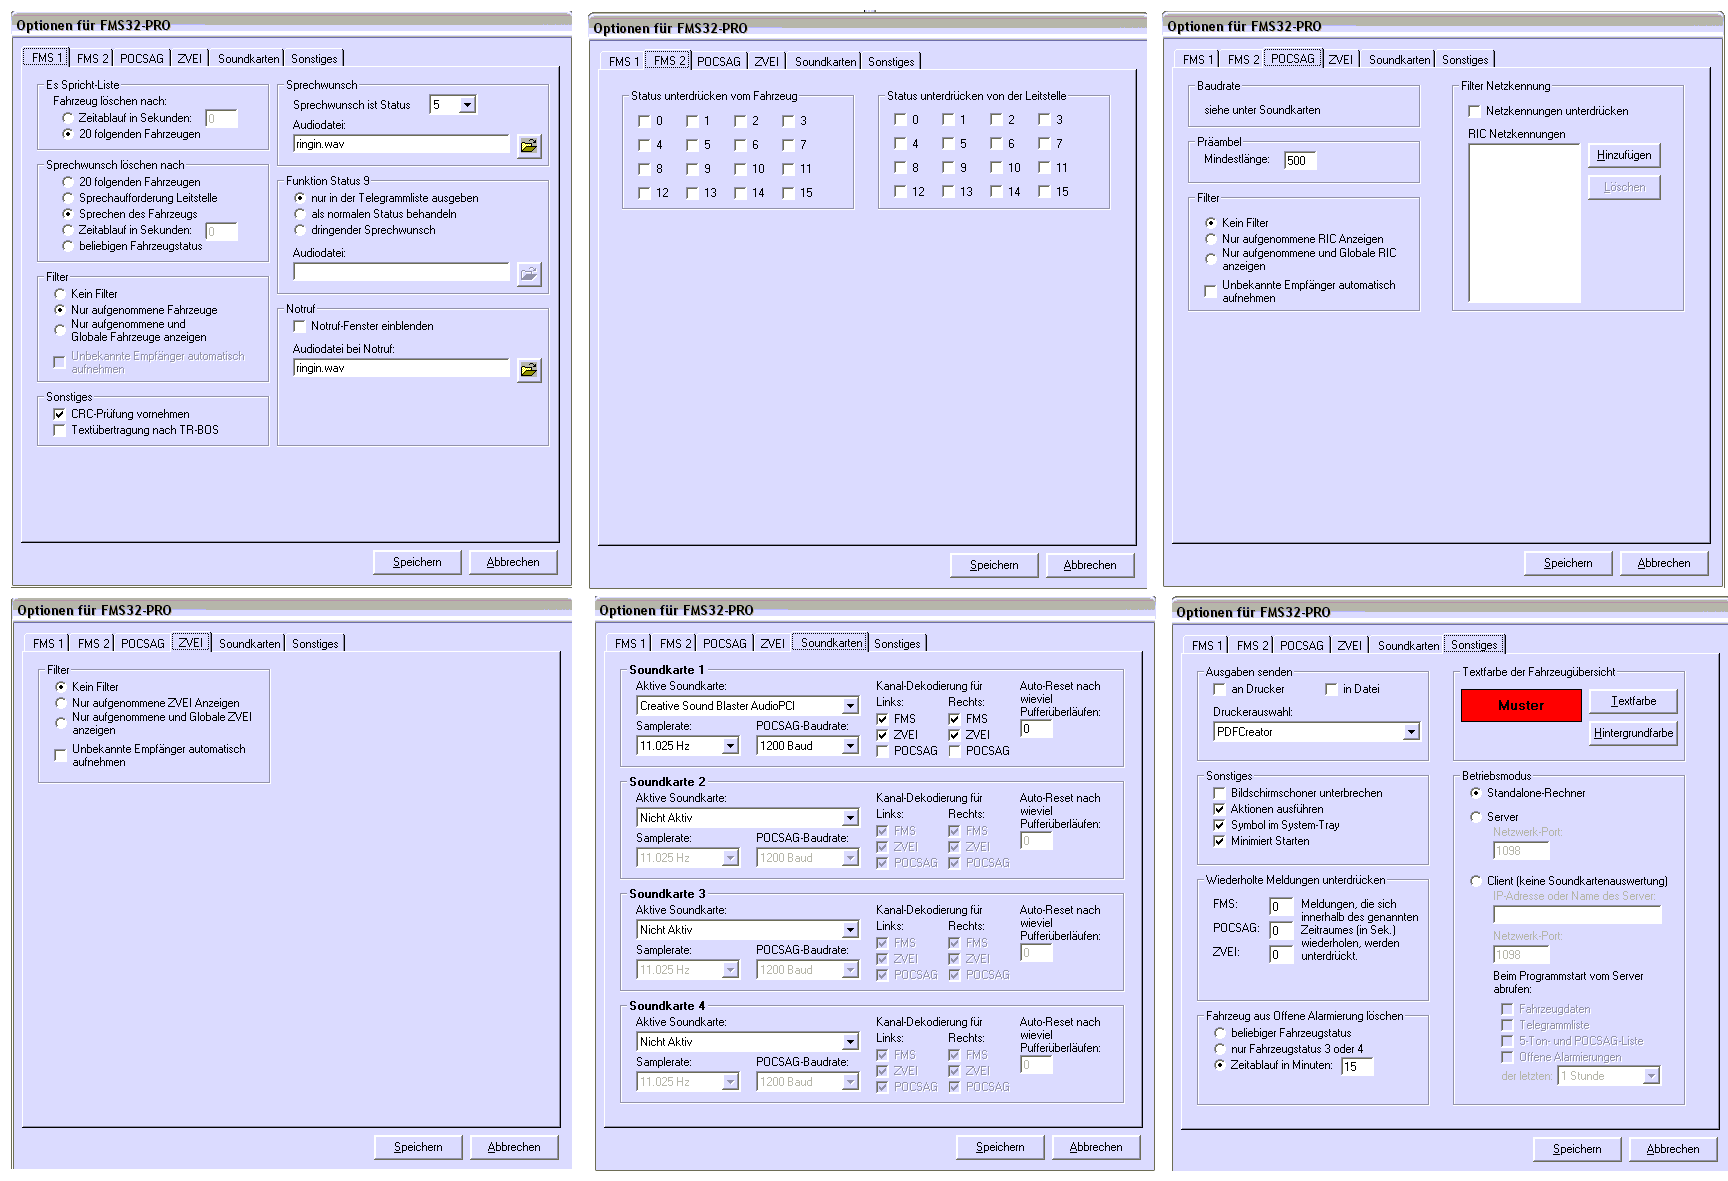The image size is (1728, 1181).
Task: Click the red Muster color preview
Action: [1520, 706]
